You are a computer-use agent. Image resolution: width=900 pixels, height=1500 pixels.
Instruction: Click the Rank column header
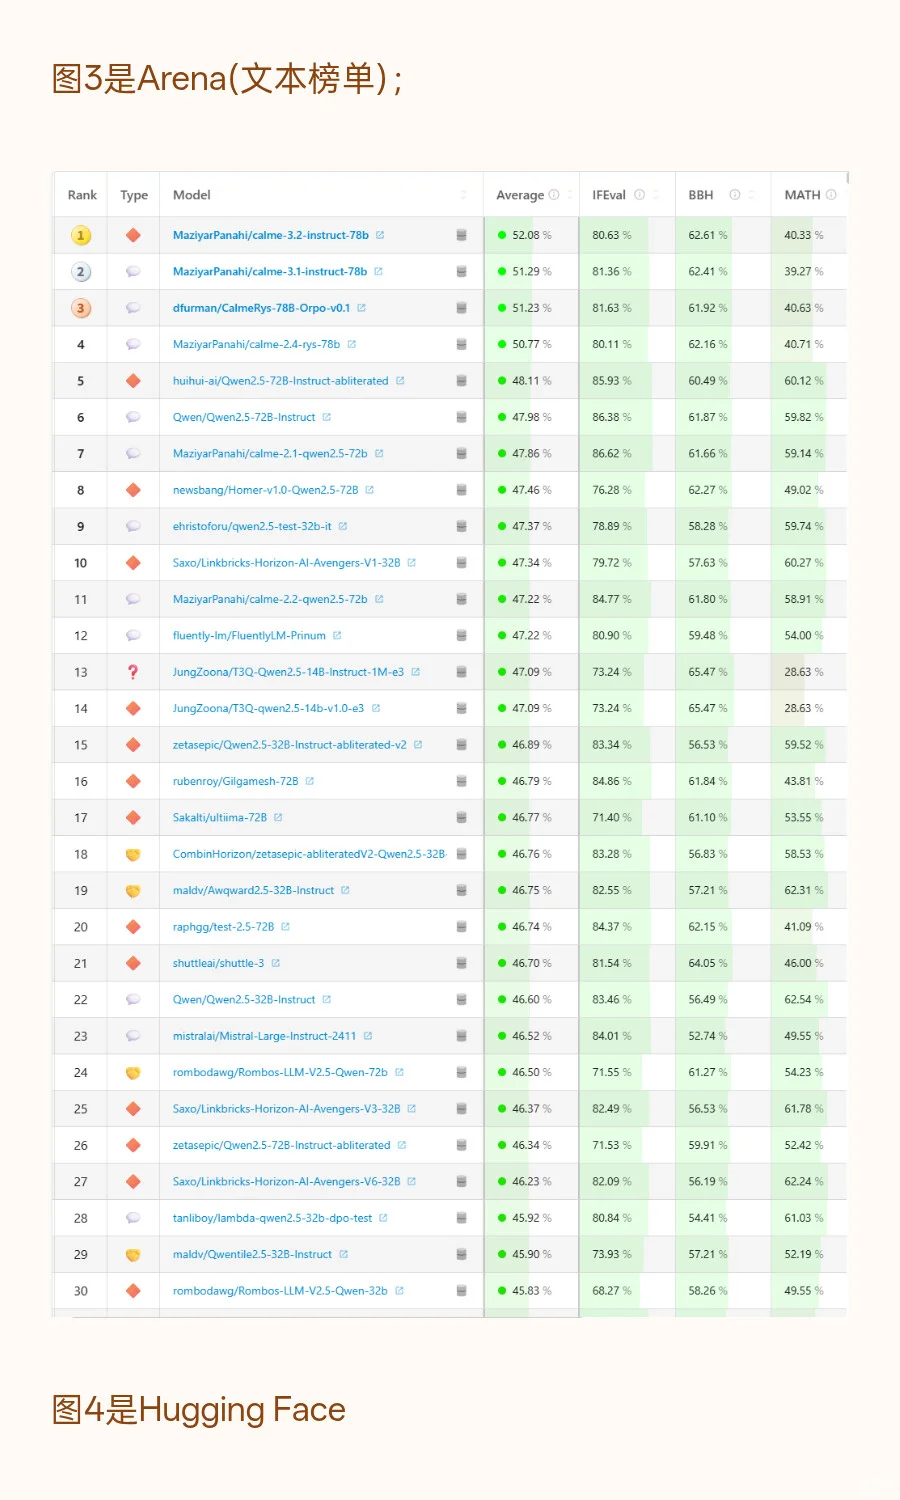(82, 195)
